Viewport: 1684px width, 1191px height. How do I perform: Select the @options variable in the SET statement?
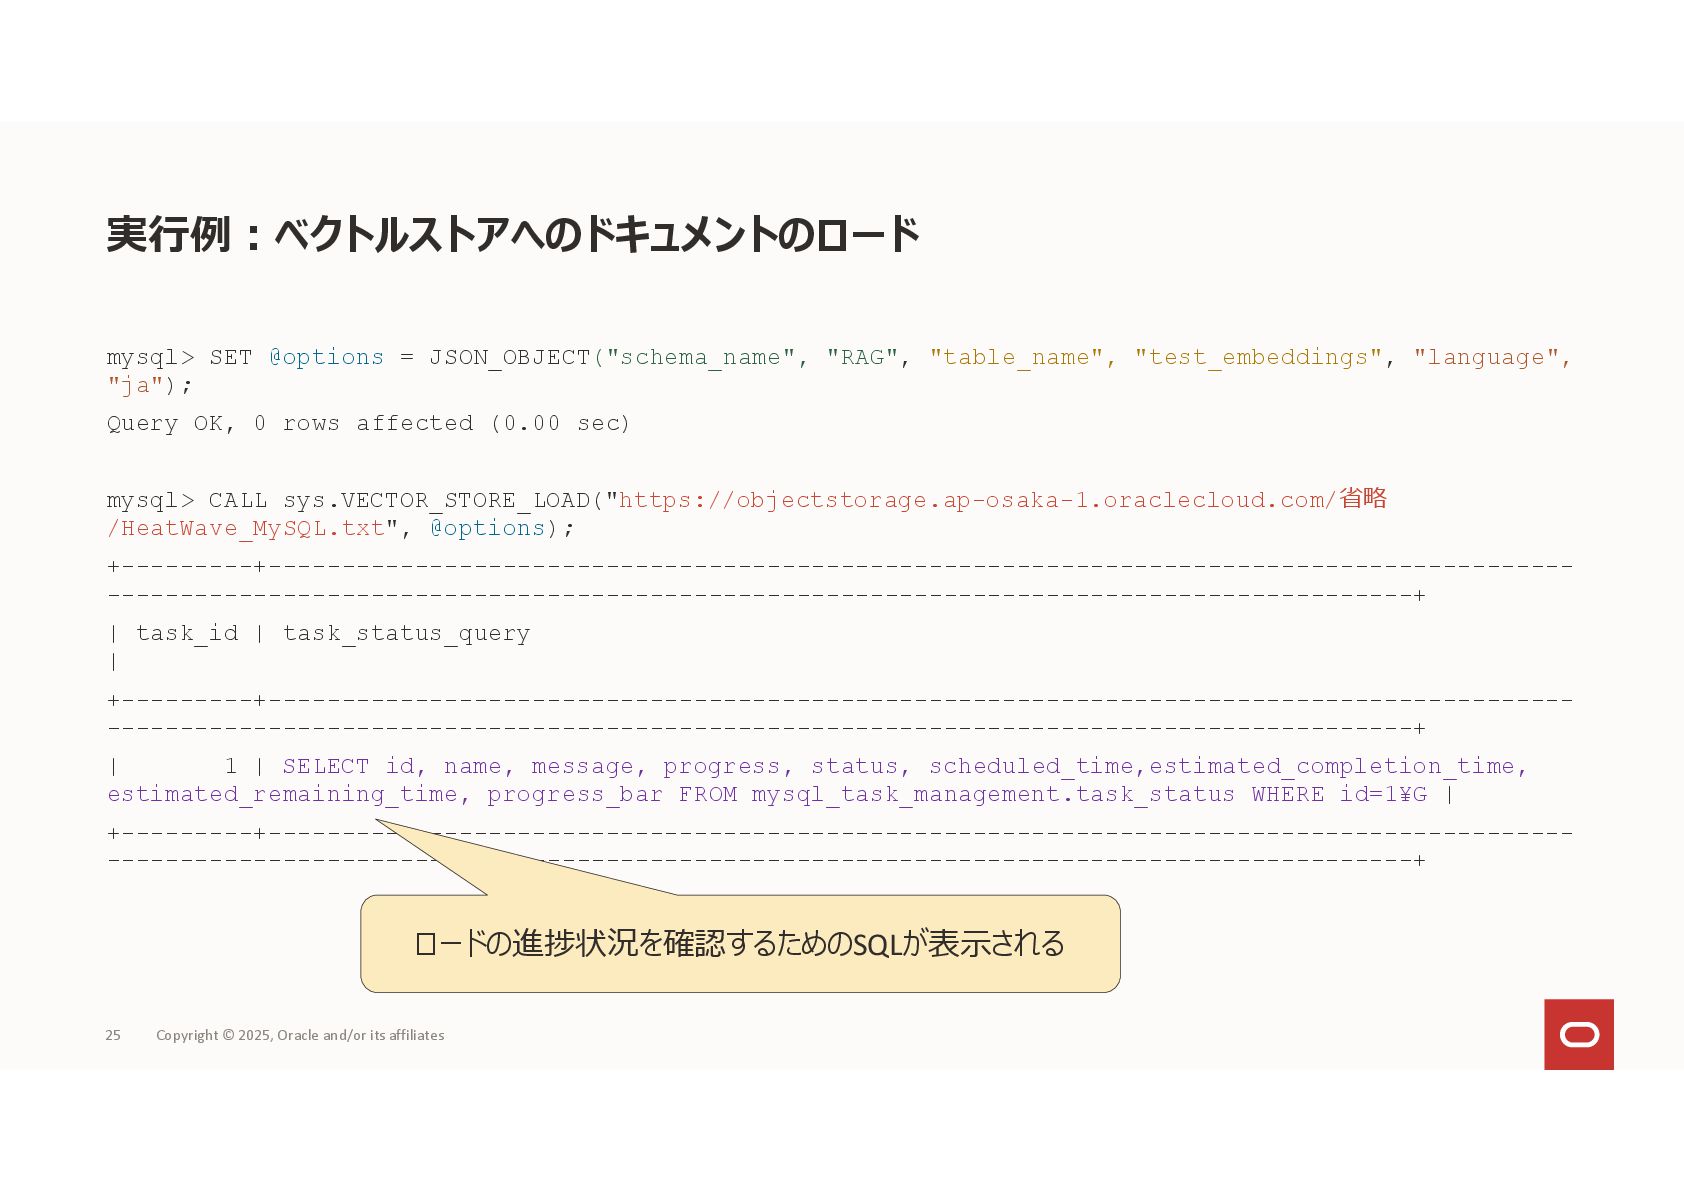click(326, 357)
